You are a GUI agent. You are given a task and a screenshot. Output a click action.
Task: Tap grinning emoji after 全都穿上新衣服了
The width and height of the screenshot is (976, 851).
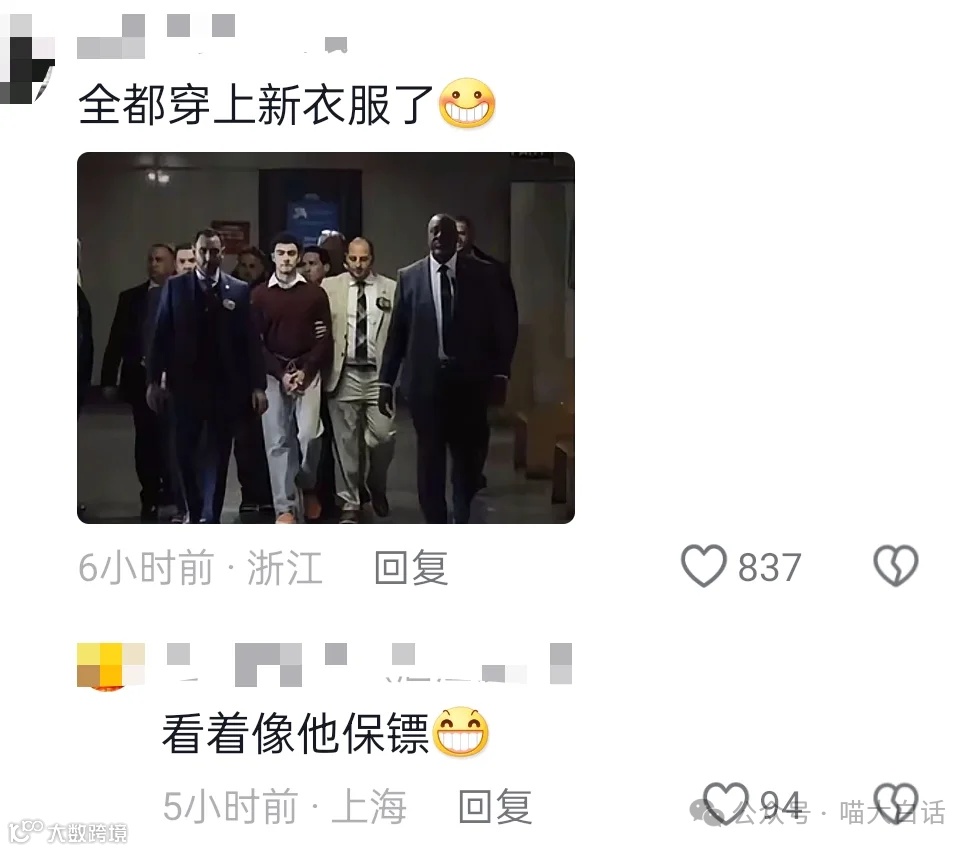(467, 103)
